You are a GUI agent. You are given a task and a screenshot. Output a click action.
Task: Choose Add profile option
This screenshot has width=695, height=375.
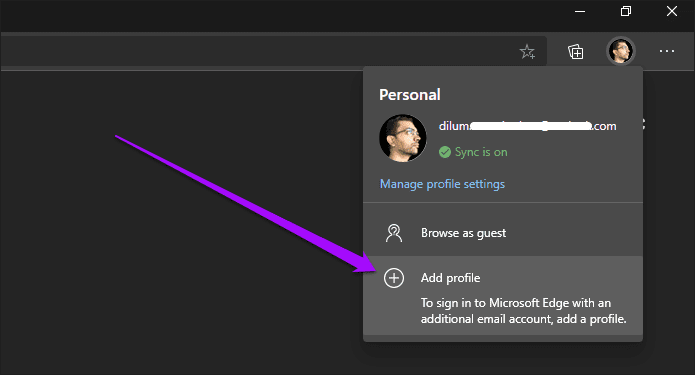[503, 295]
